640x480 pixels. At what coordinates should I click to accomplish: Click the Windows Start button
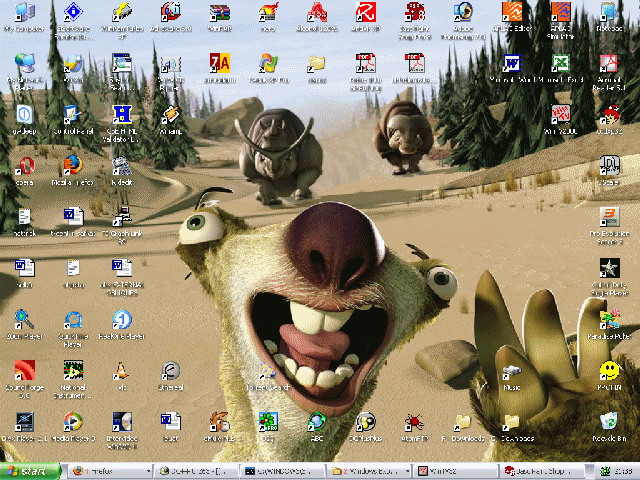click(x=28, y=470)
